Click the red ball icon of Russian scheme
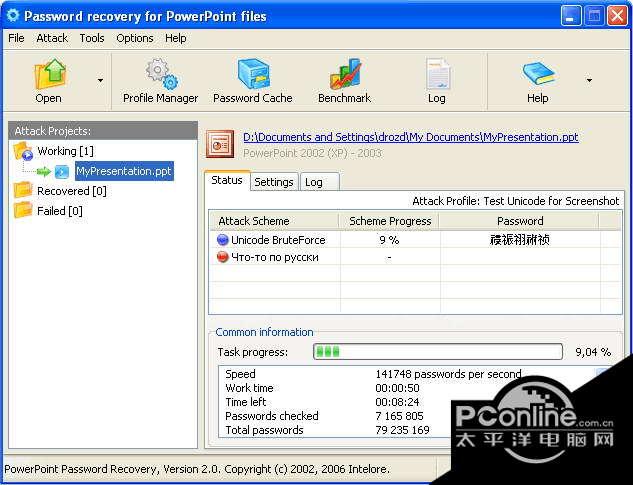The width and height of the screenshot is (633, 485). click(222, 257)
